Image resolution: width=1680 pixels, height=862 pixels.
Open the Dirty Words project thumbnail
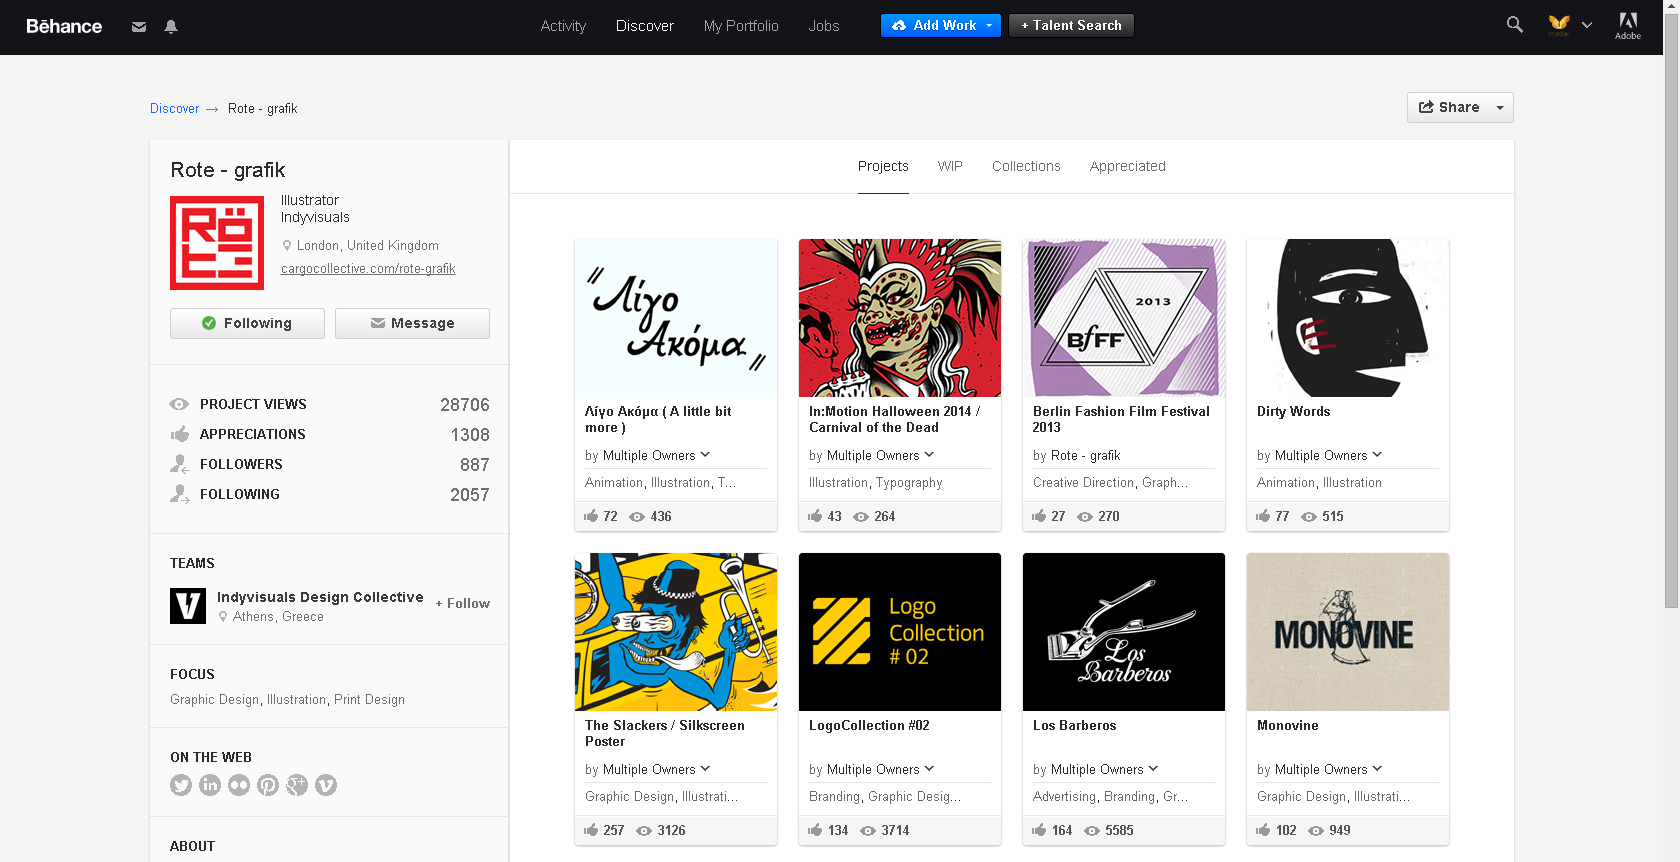pyautogui.click(x=1348, y=318)
